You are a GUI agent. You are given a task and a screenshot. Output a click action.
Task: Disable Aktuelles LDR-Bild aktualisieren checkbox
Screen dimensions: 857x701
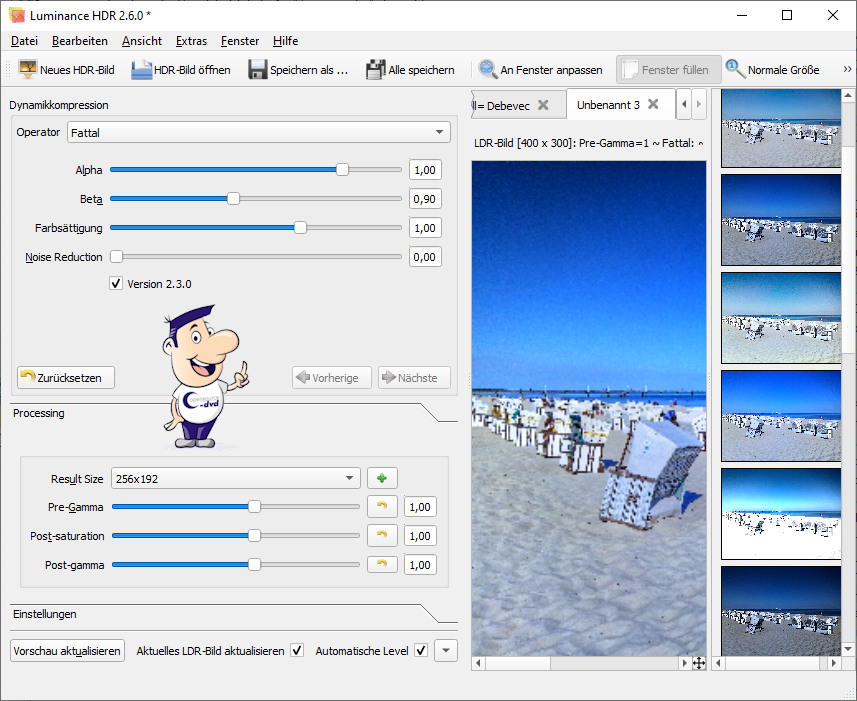[297, 651]
